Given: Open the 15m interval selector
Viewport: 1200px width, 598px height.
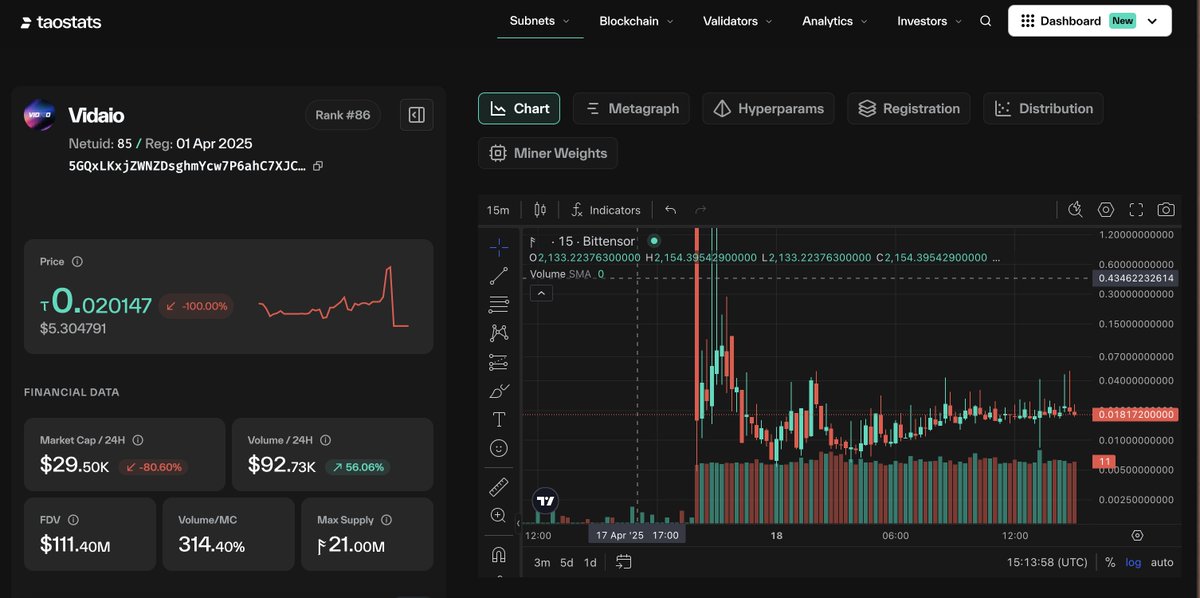Looking at the screenshot, I should click(498, 210).
